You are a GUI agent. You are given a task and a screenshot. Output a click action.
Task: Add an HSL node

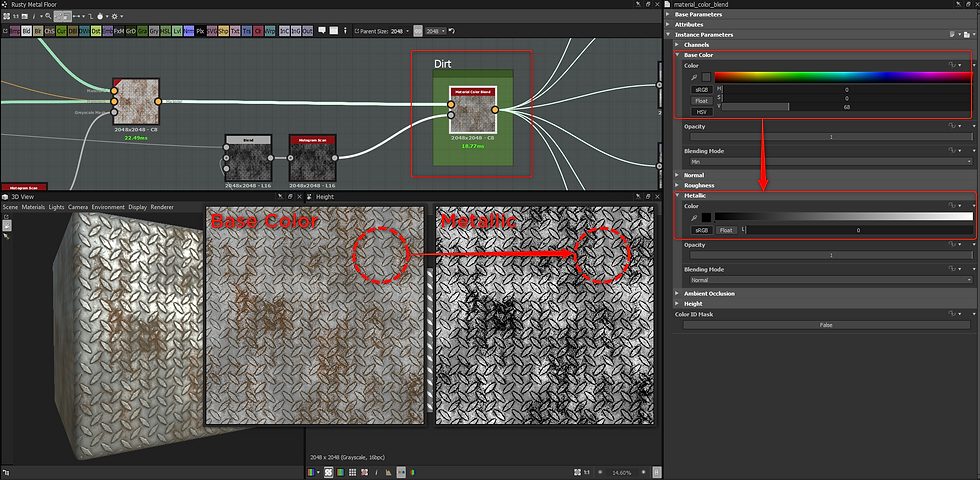(165, 31)
